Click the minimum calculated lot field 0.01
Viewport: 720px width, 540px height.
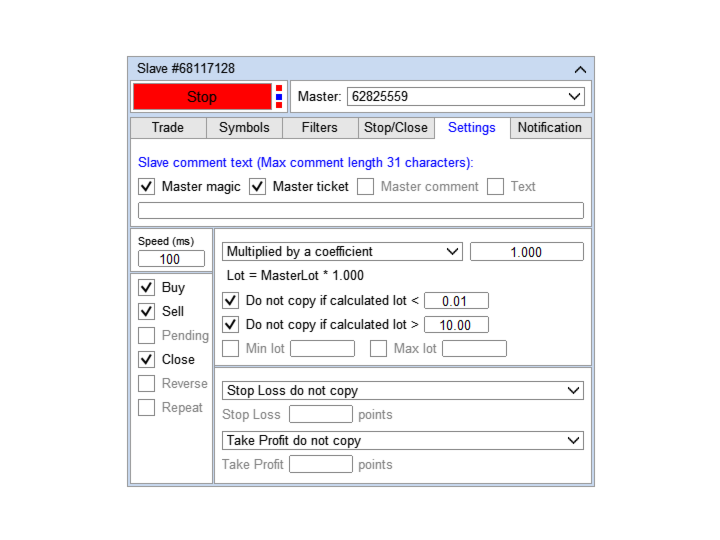(x=456, y=301)
